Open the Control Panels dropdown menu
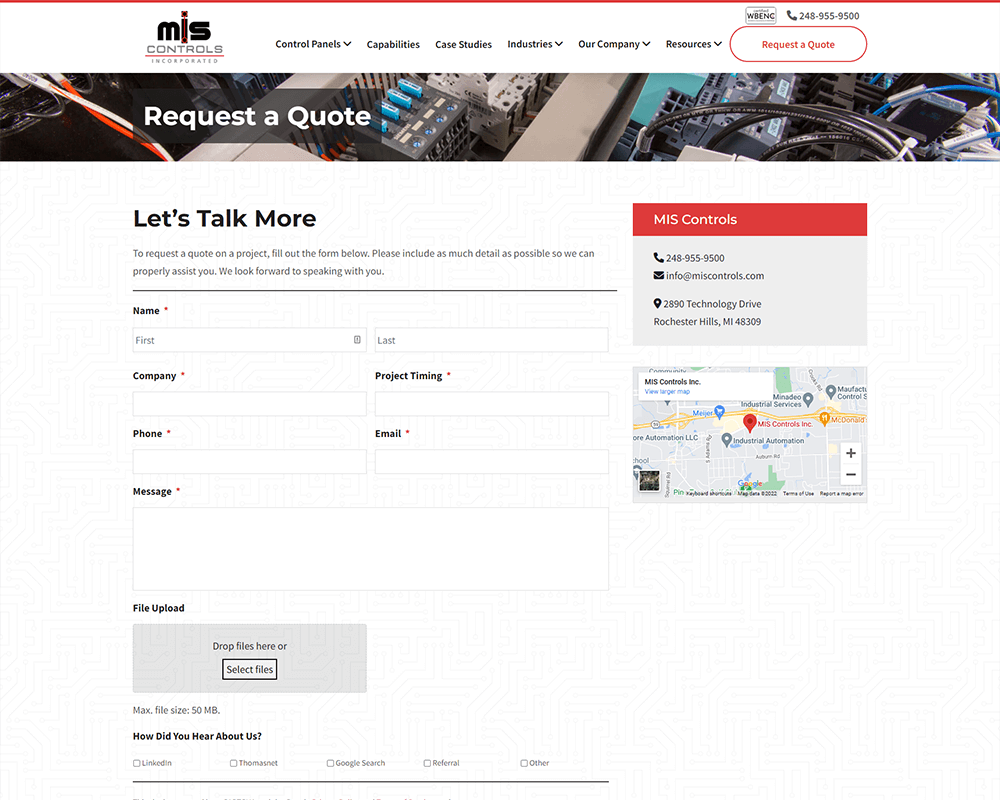Screen dimensions: 1000x800 (313, 44)
